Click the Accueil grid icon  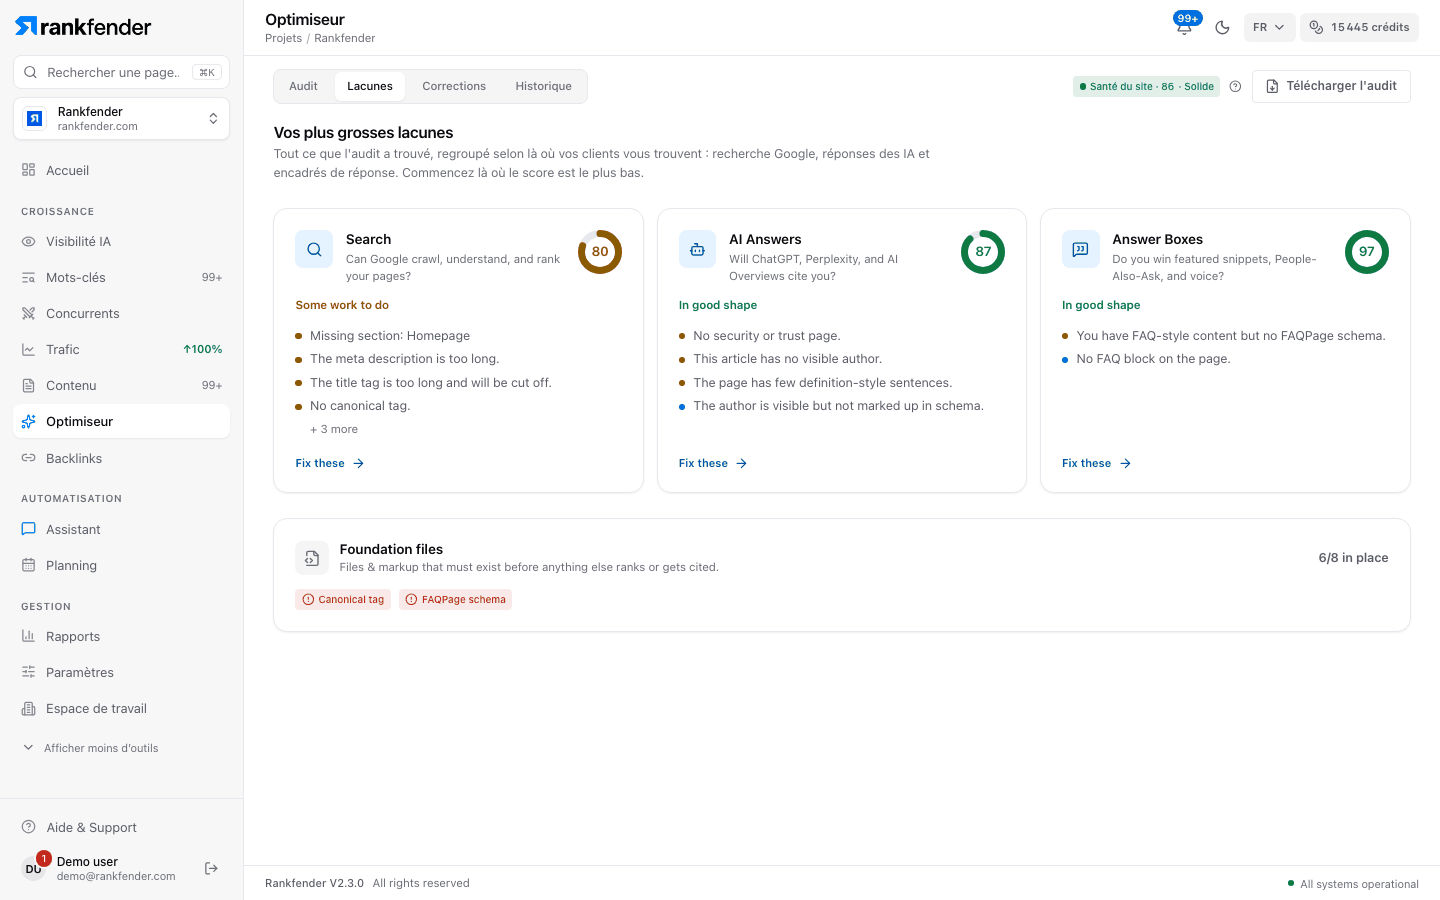tap(29, 170)
